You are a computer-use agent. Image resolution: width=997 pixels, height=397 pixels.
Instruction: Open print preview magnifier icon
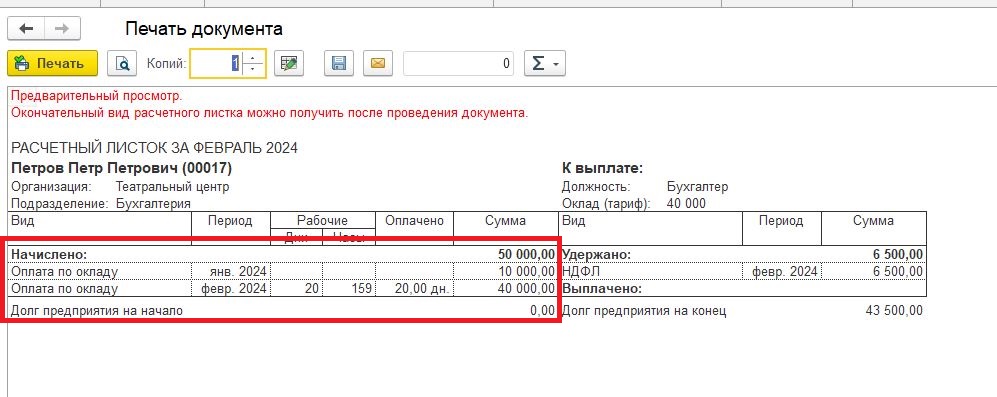(121, 64)
